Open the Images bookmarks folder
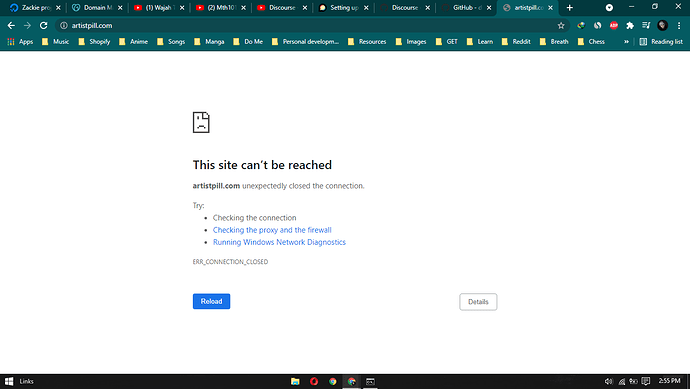This screenshot has height=389, width=690. point(411,41)
